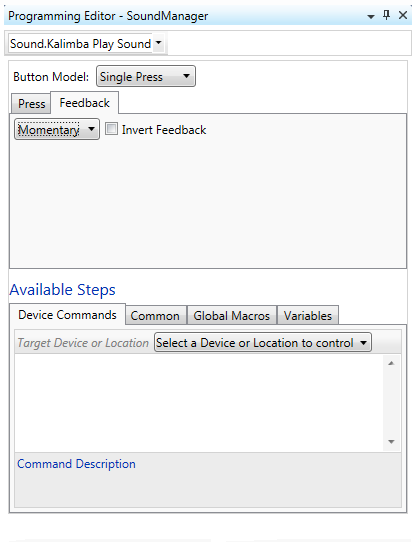The height and width of the screenshot is (542, 413).
Task: Open the Sound.Kalimba Play Sound dropdown
Action: [86, 44]
